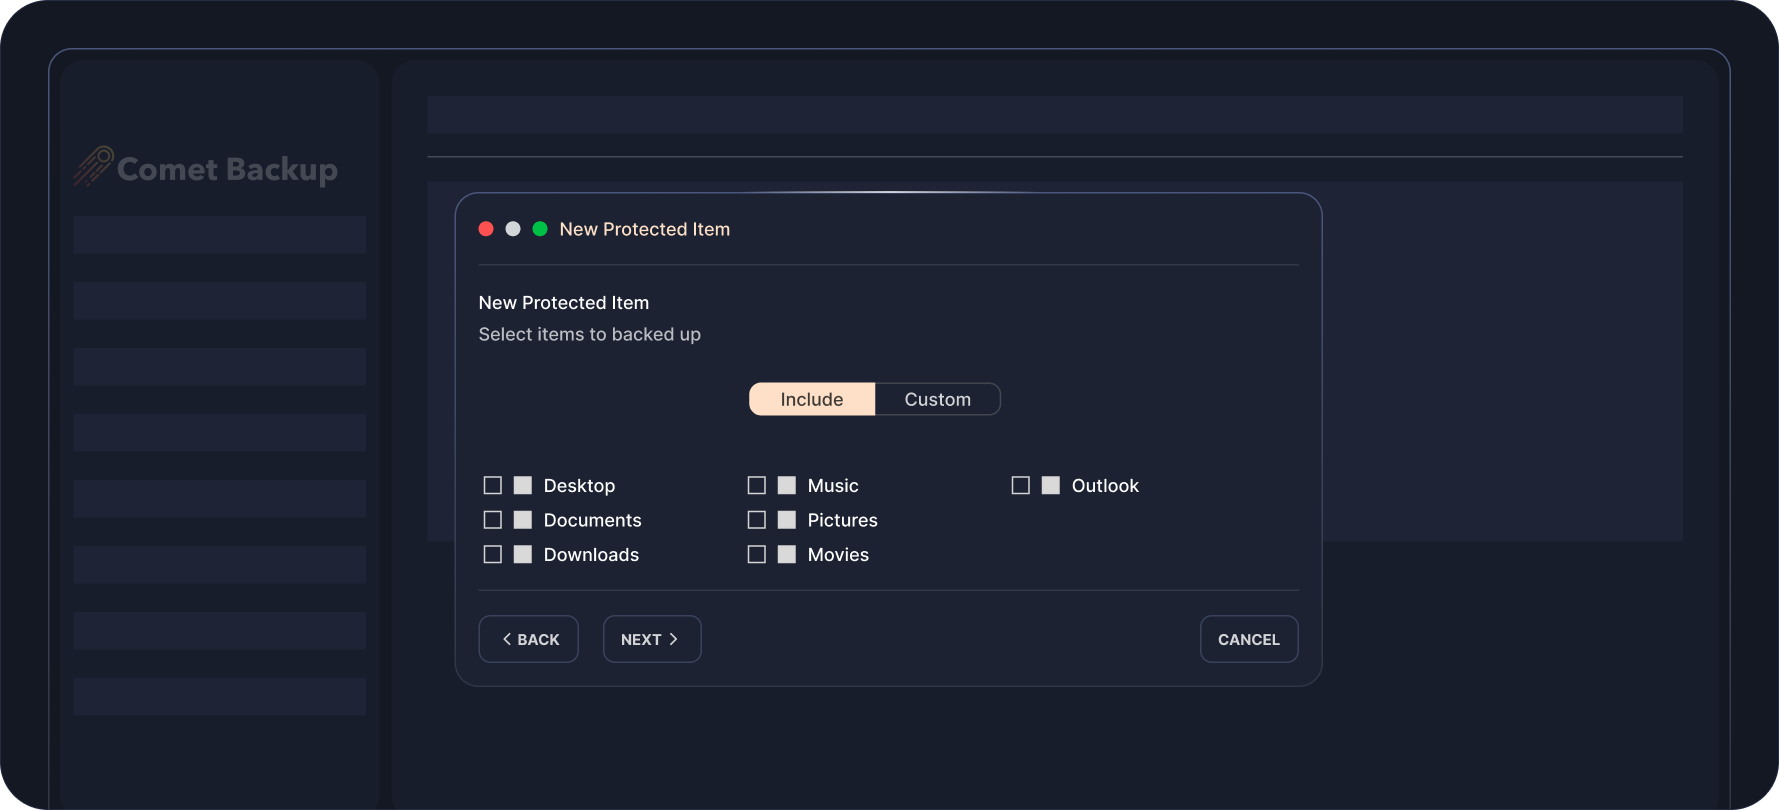Switch to the Include tab
Screen dimensions: 1779x810
click(812, 399)
